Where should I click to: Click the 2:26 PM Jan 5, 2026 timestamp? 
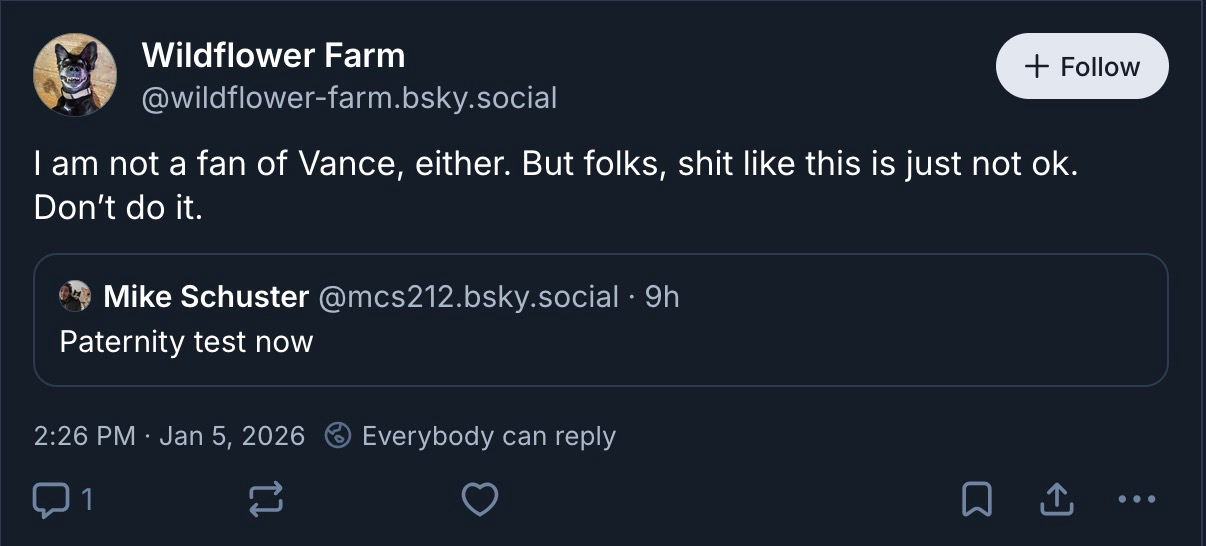[x=169, y=437]
